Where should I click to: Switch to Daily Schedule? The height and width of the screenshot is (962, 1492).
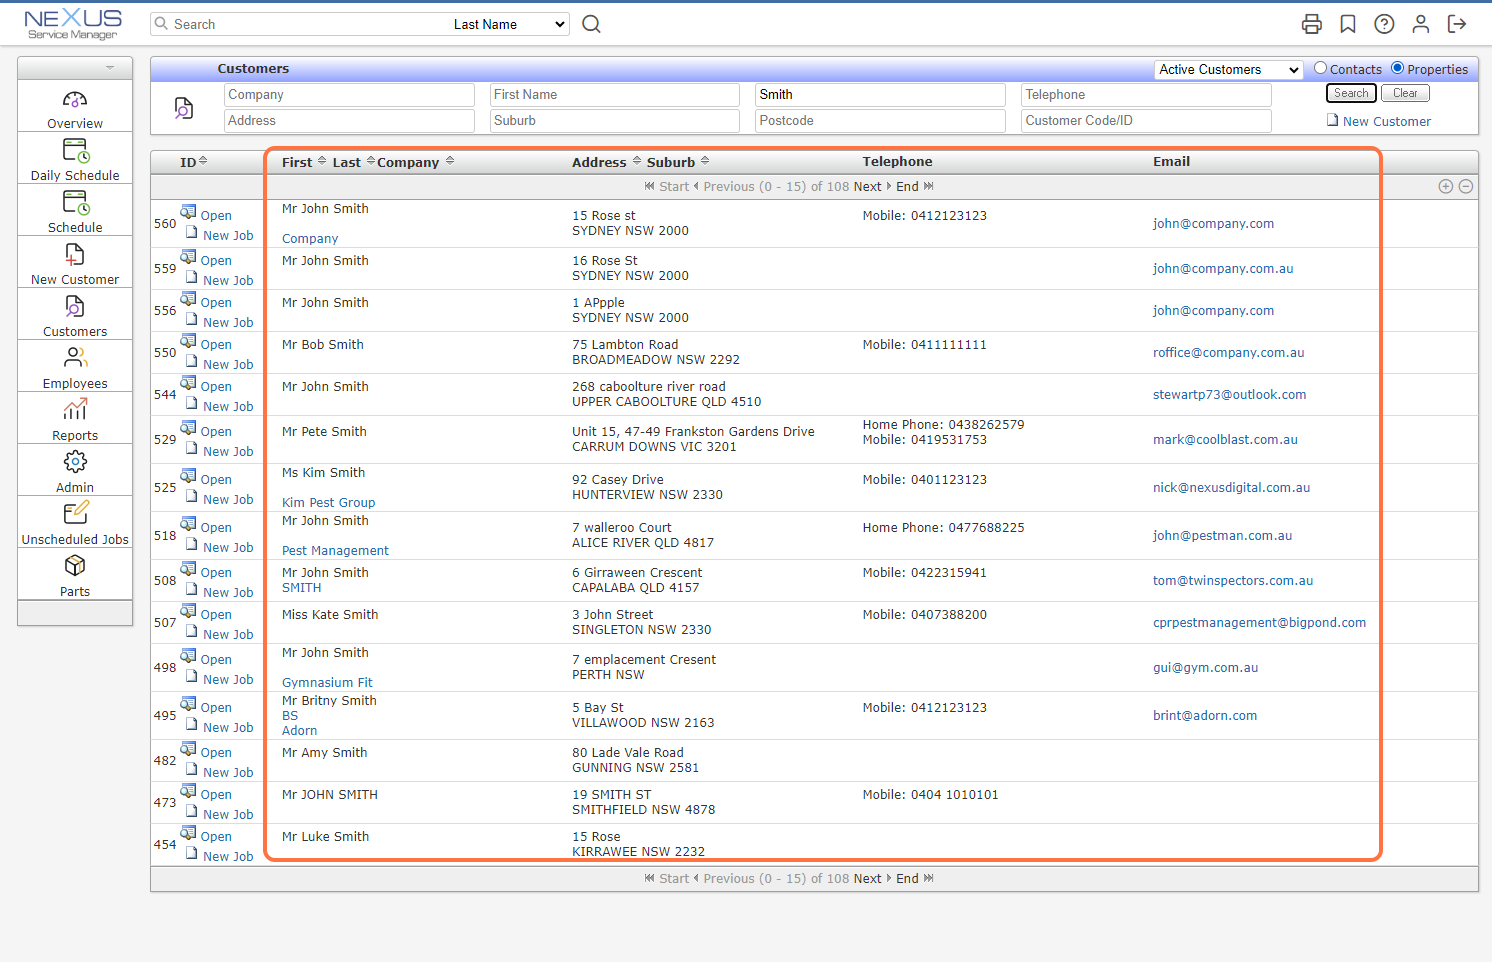pyautogui.click(x=74, y=158)
